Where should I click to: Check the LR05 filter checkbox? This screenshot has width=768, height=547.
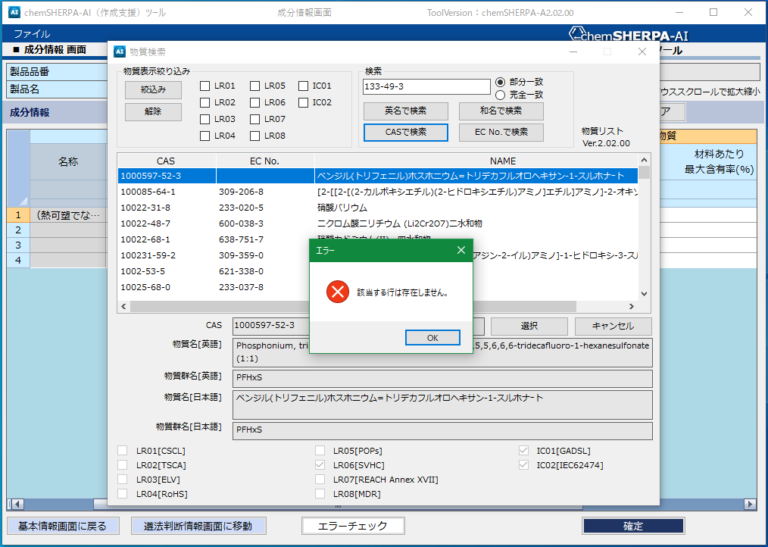(255, 86)
